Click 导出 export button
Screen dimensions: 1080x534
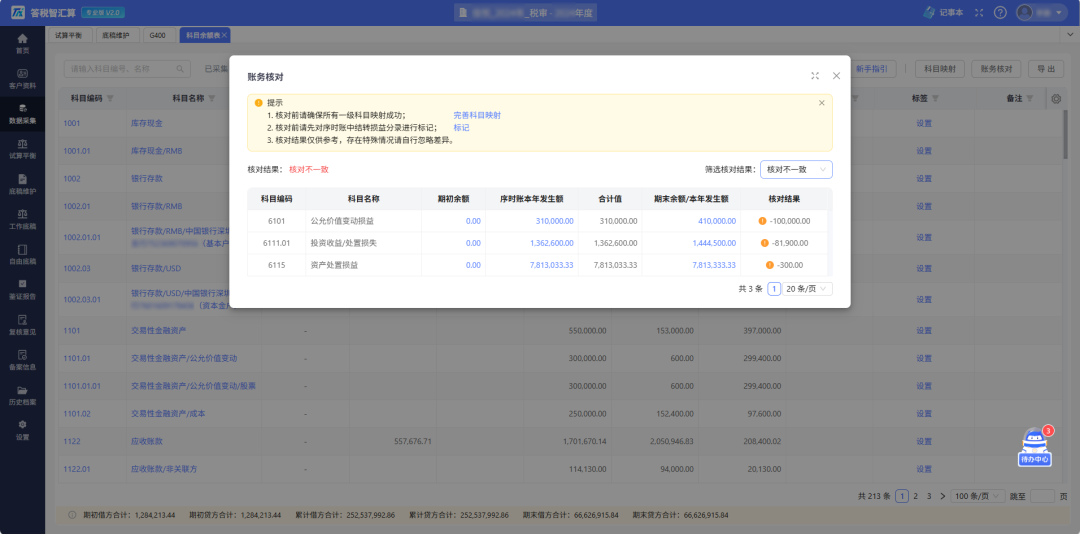[x=1046, y=69]
